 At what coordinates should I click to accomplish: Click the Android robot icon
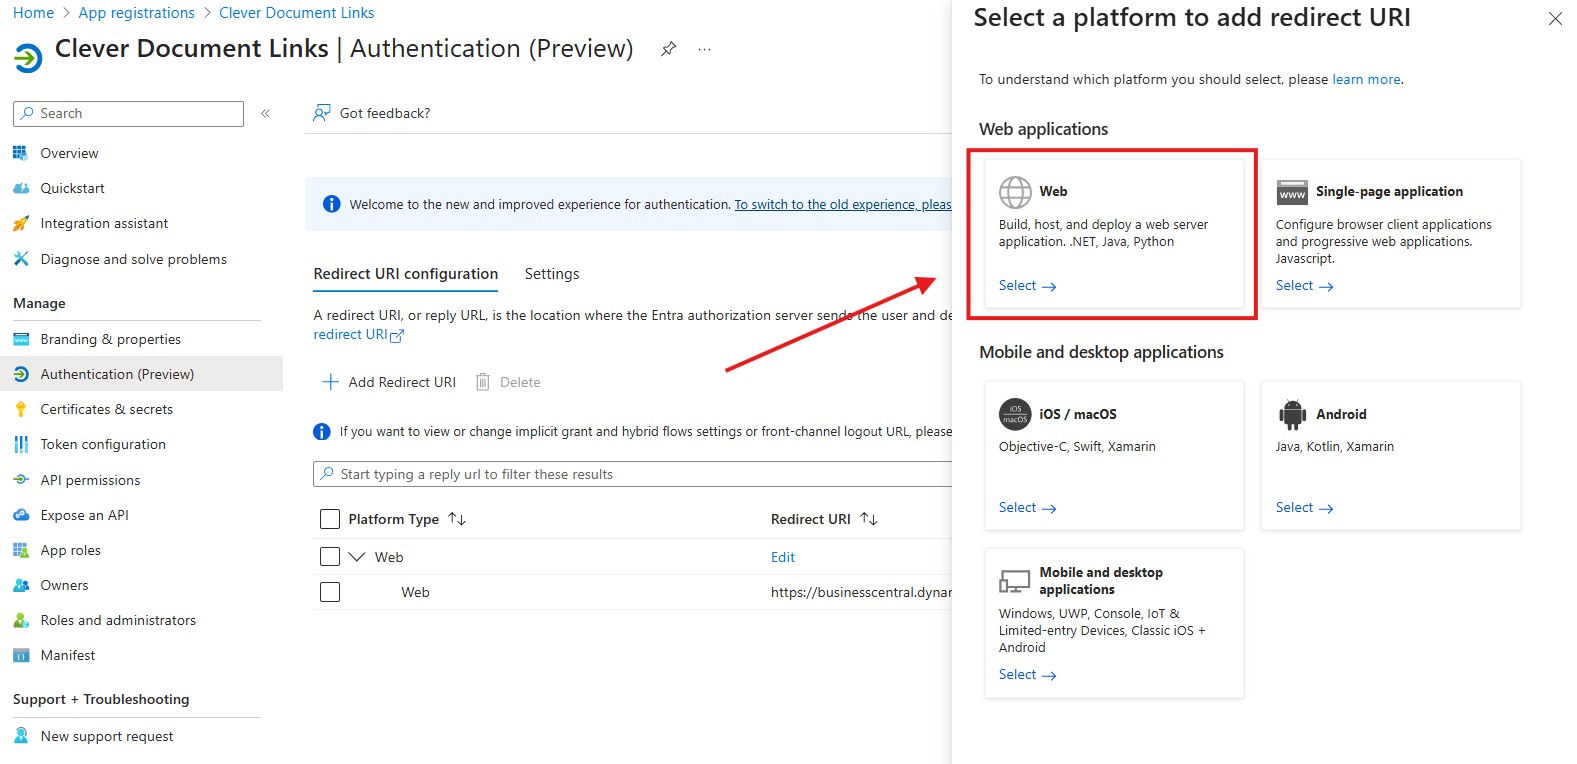coord(1292,414)
